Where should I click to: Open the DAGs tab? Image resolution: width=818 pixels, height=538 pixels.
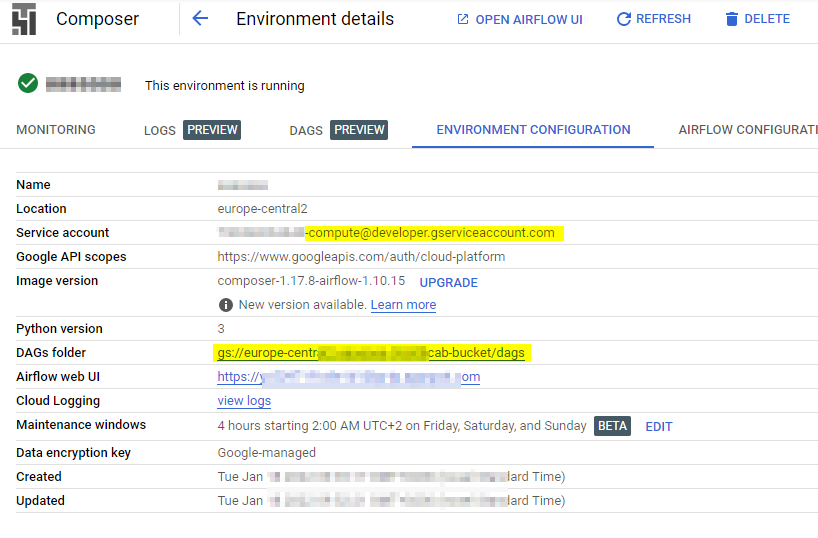[306, 130]
